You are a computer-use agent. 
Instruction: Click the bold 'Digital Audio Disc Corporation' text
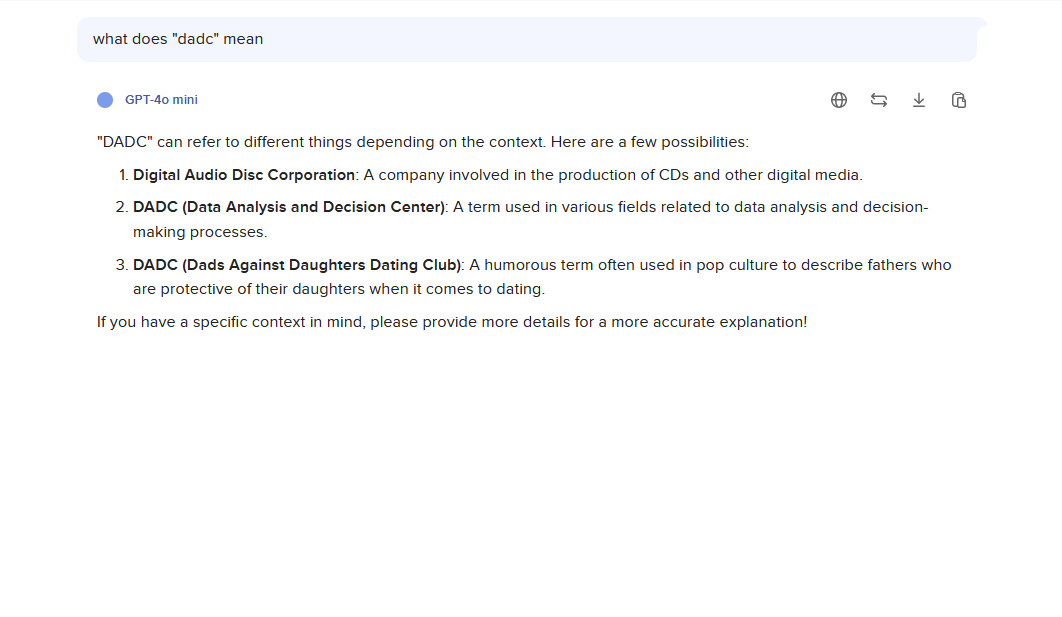click(x=244, y=175)
